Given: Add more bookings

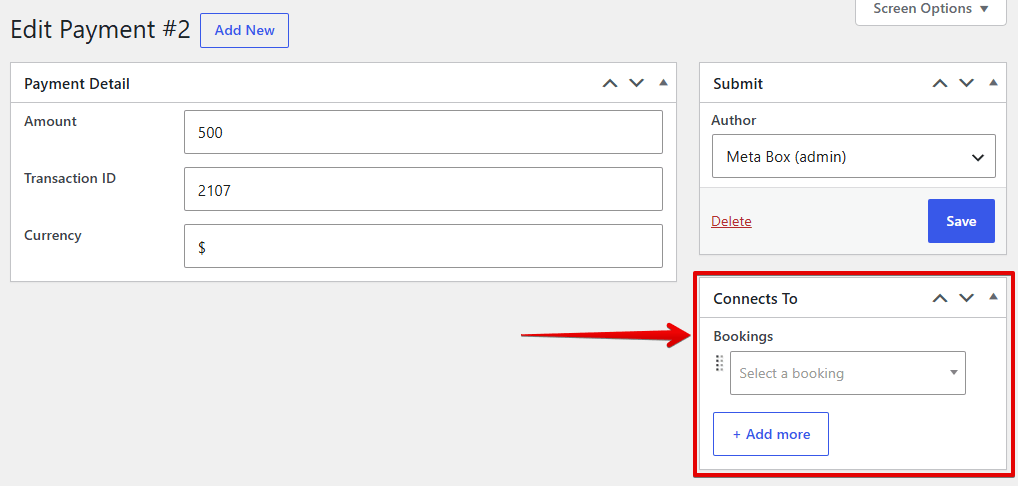Looking at the screenshot, I should (771, 434).
